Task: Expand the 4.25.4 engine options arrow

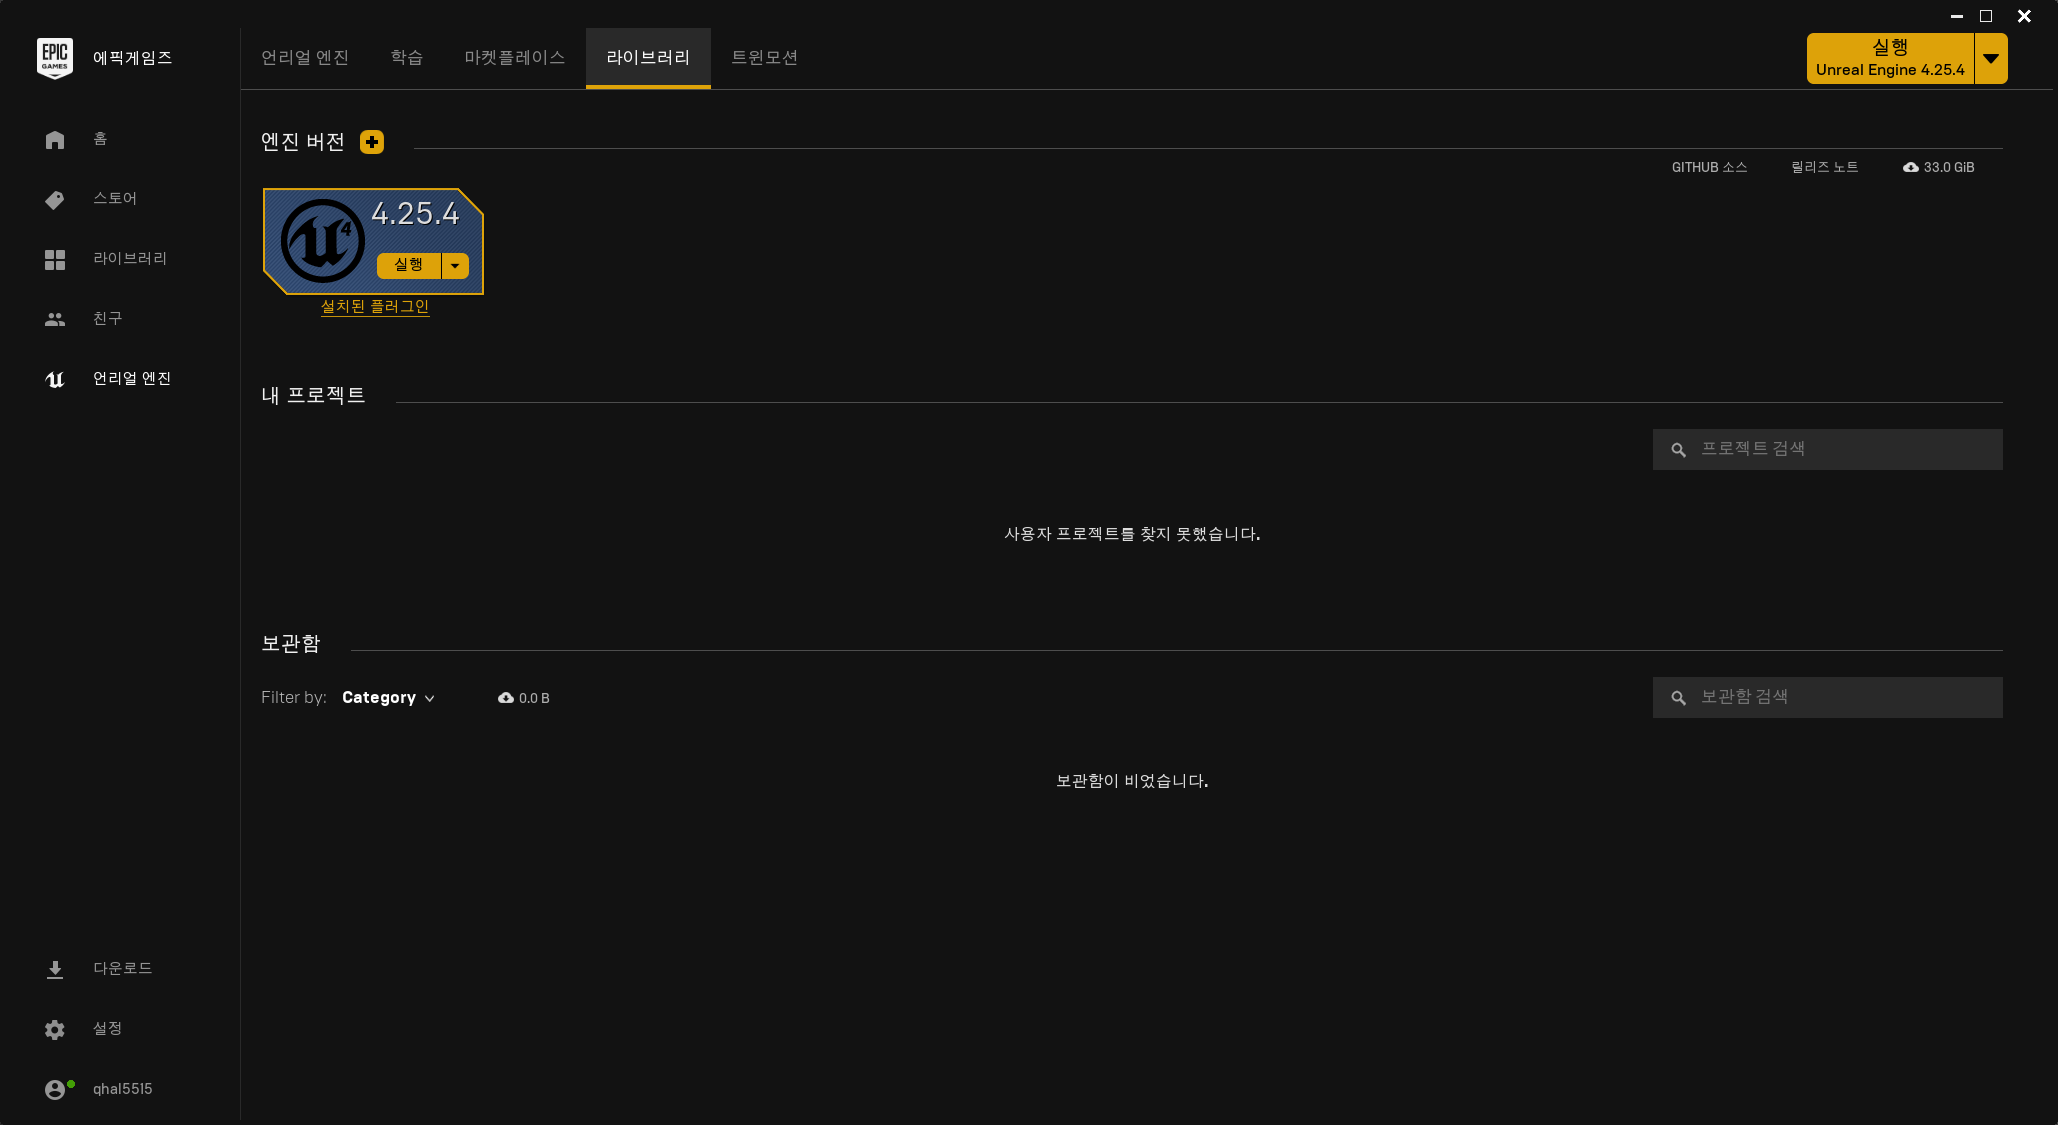Action: point(455,266)
